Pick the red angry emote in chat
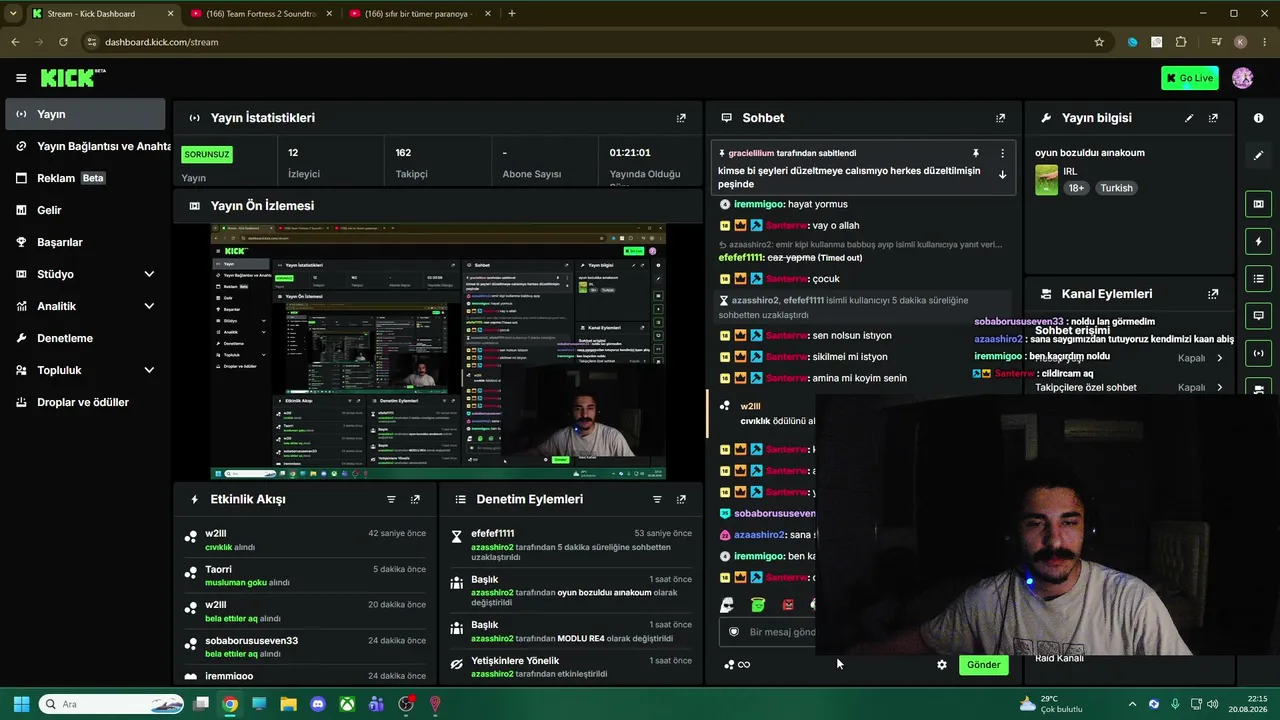1280x720 pixels. point(788,605)
